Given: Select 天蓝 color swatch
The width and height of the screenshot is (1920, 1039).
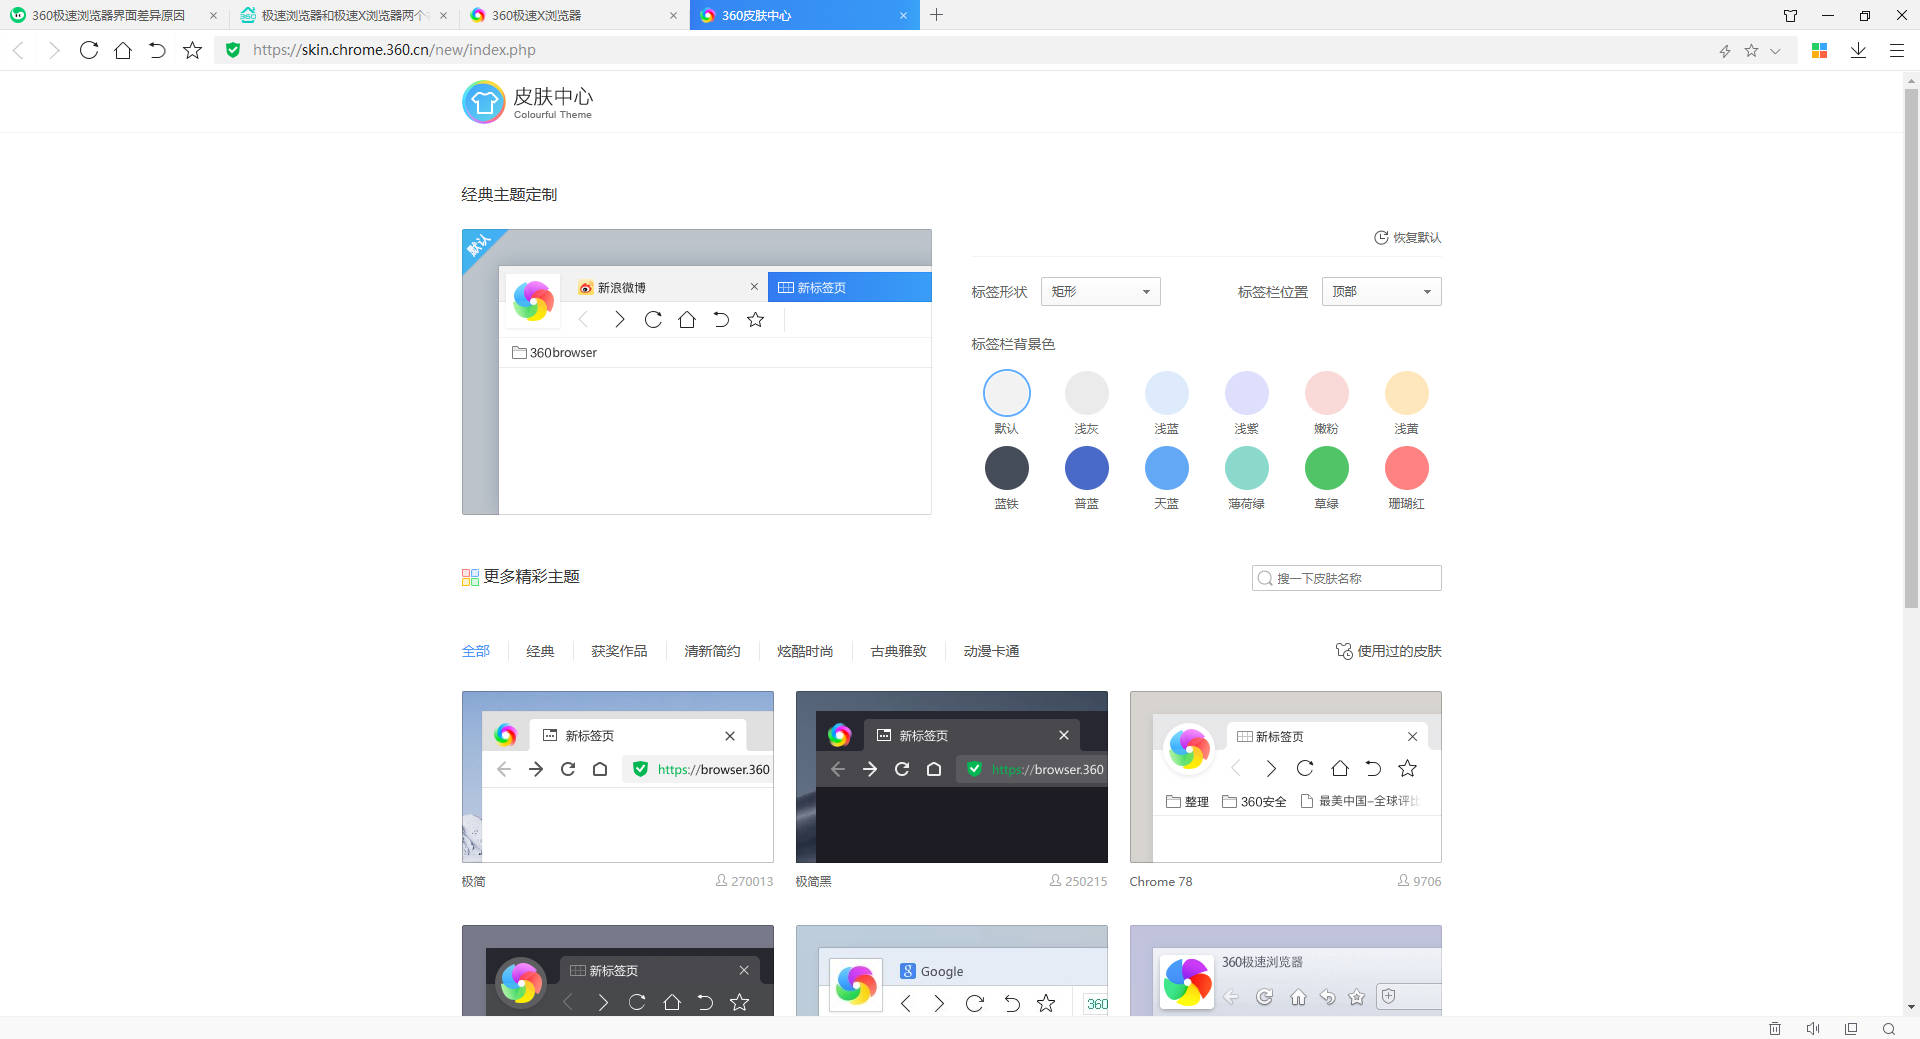Looking at the screenshot, I should point(1167,468).
